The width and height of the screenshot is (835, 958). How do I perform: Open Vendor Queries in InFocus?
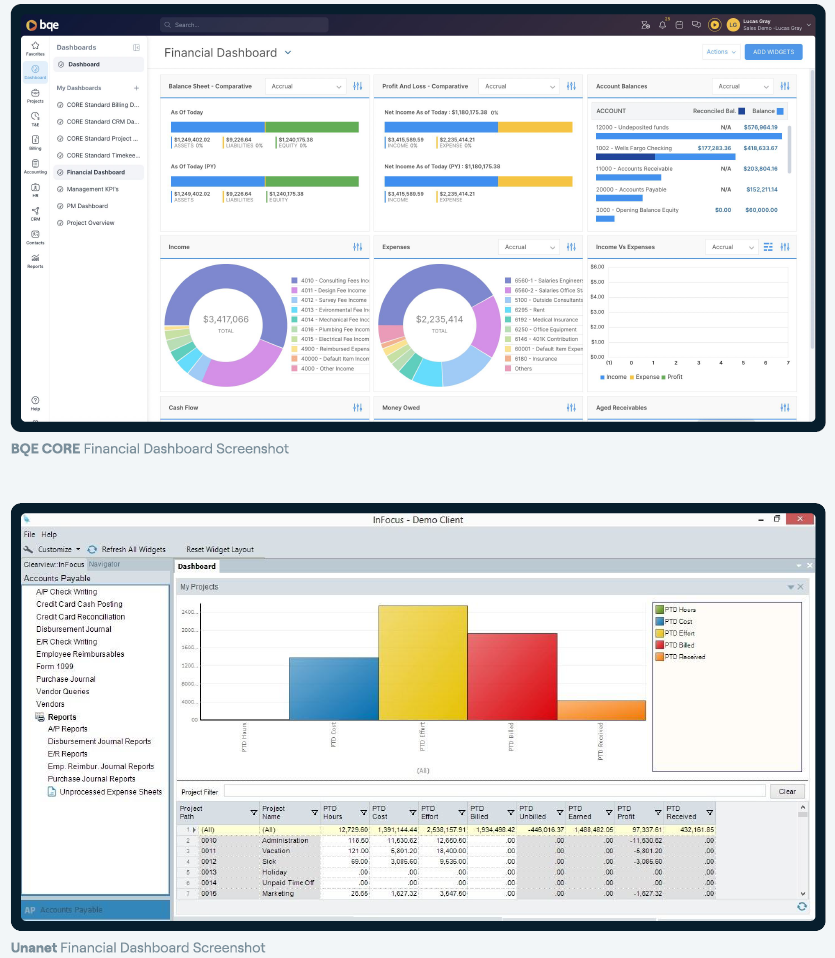(62, 692)
